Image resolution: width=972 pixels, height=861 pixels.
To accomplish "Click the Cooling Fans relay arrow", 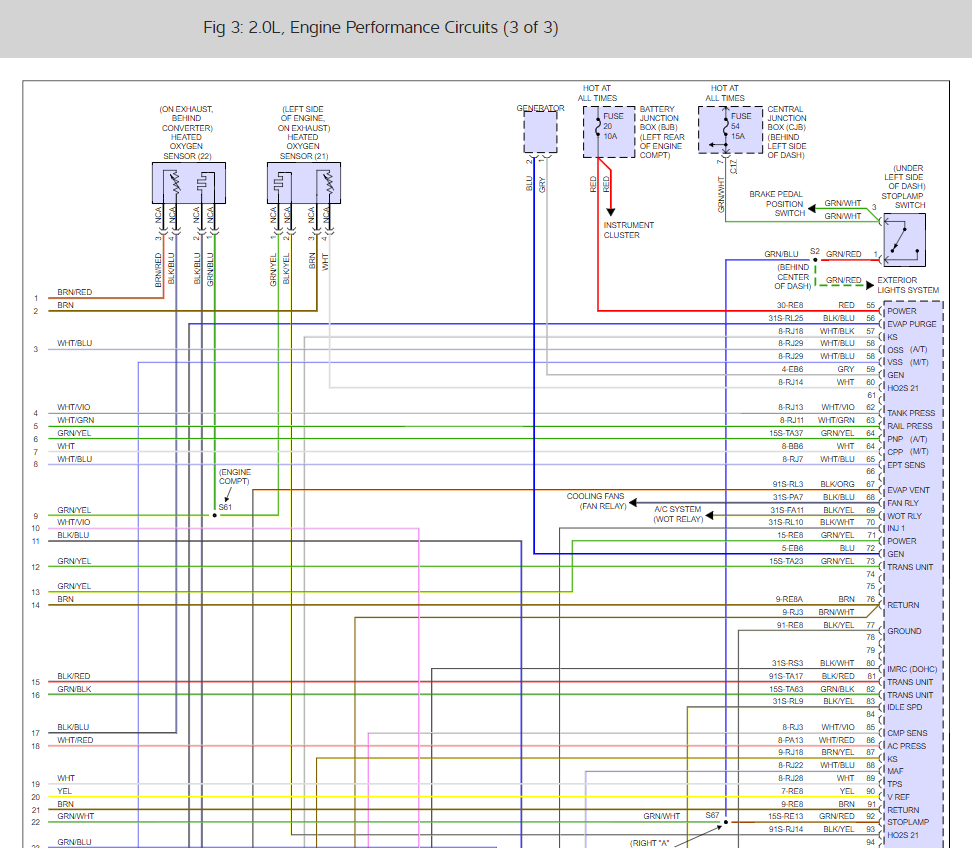I will coord(634,503).
